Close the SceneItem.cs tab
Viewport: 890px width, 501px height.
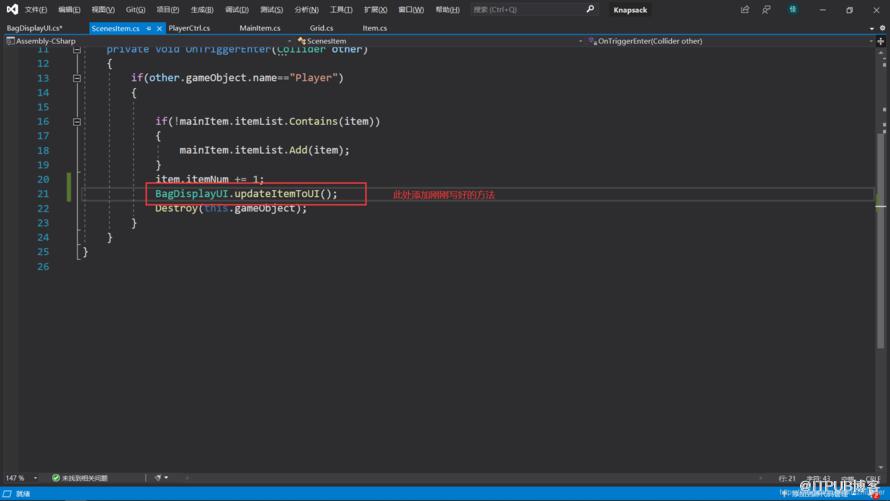click(159, 28)
